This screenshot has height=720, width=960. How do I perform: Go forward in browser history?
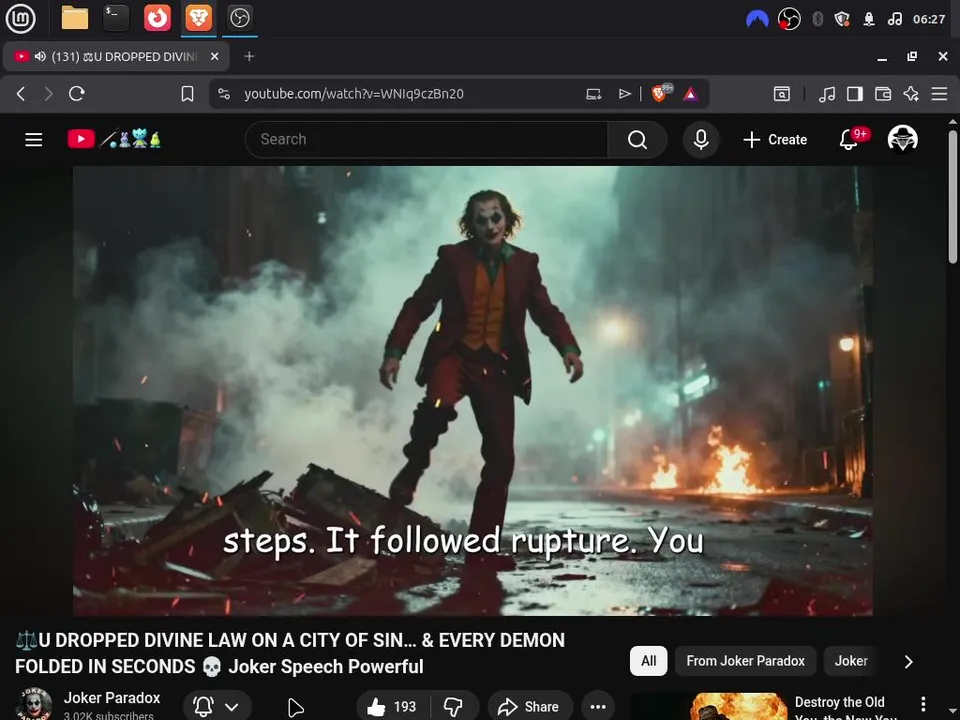(48, 94)
